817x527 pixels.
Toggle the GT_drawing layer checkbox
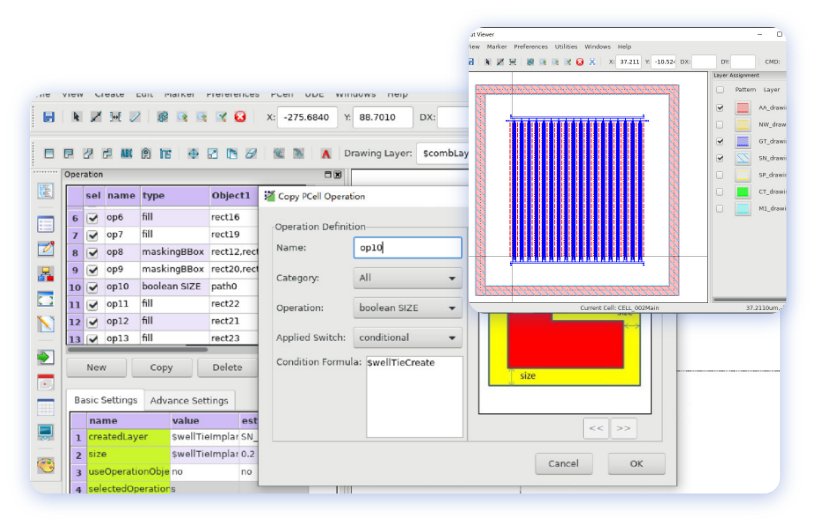point(720,142)
